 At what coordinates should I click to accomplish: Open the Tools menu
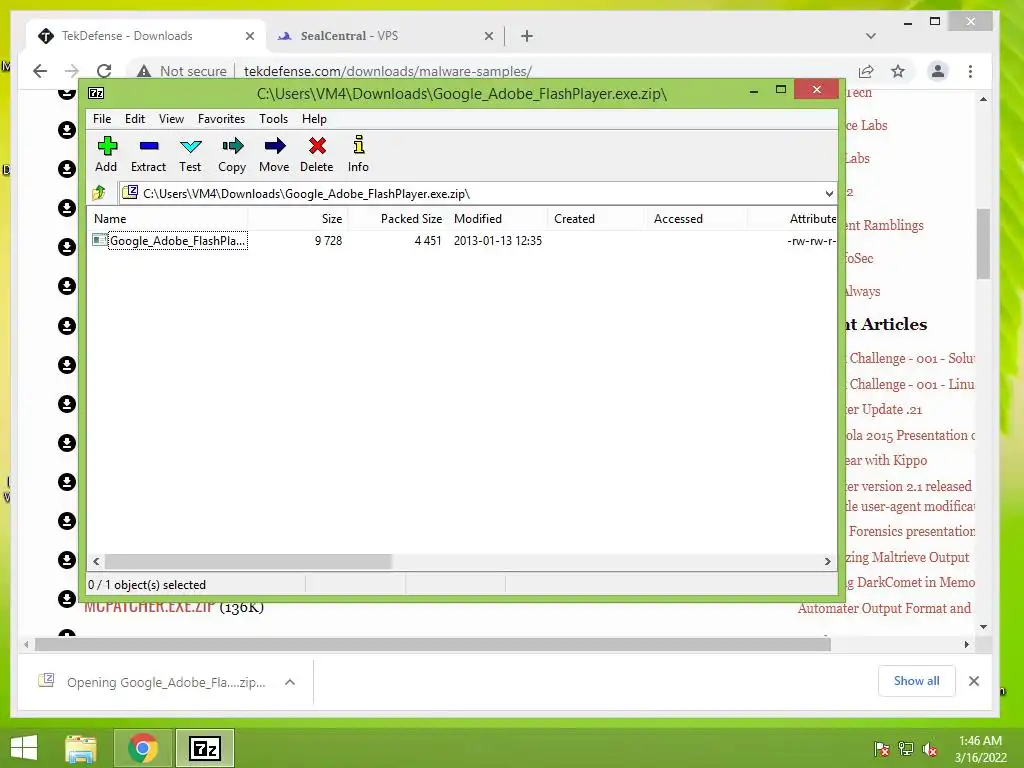[273, 119]
